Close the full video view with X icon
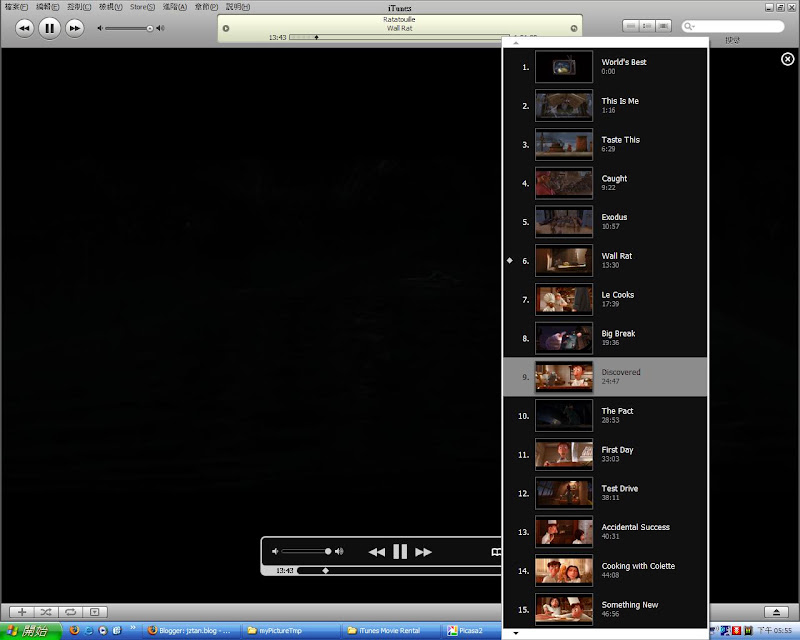 tap(787, 59)
